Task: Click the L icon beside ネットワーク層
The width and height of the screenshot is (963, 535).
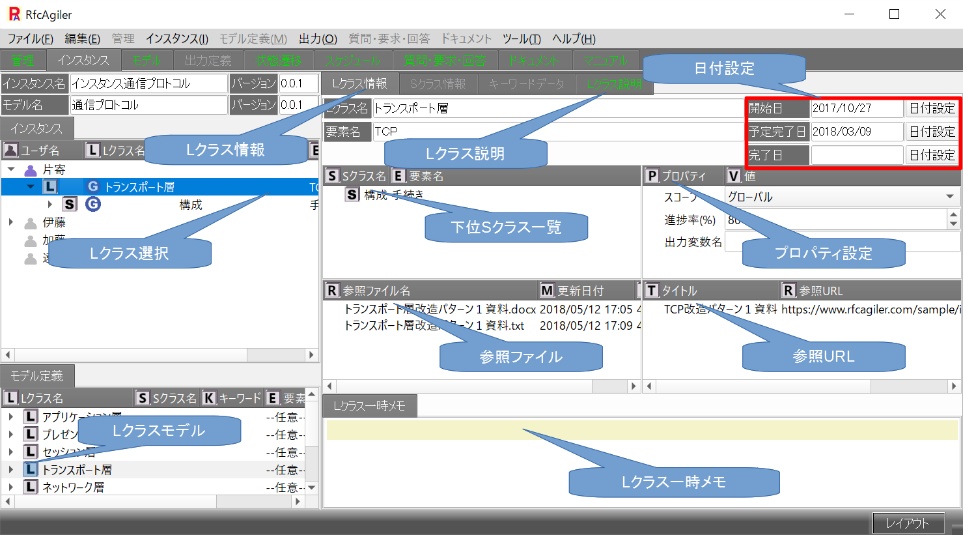Action: tap(31, 487)
